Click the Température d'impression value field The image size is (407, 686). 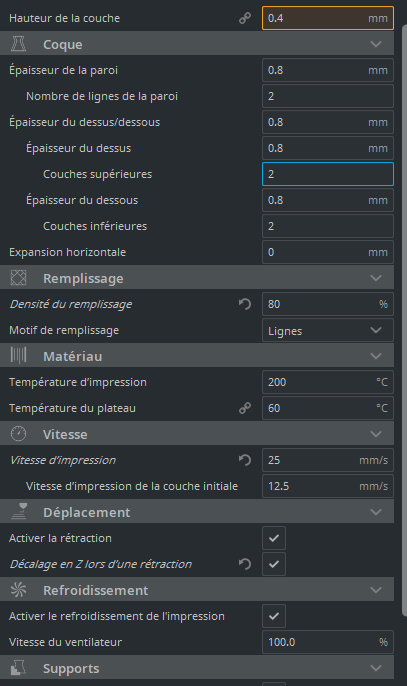(x=328, y=382)
